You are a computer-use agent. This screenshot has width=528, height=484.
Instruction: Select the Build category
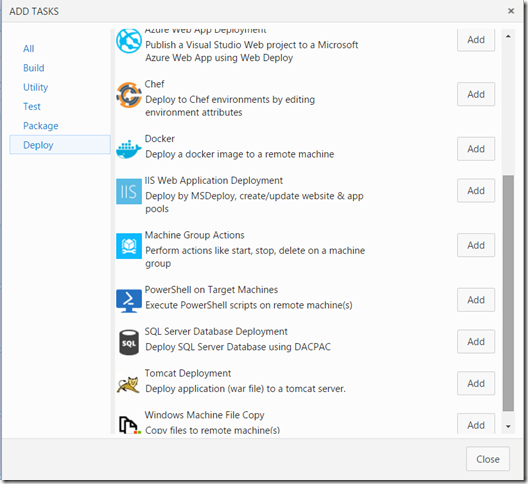34,68
